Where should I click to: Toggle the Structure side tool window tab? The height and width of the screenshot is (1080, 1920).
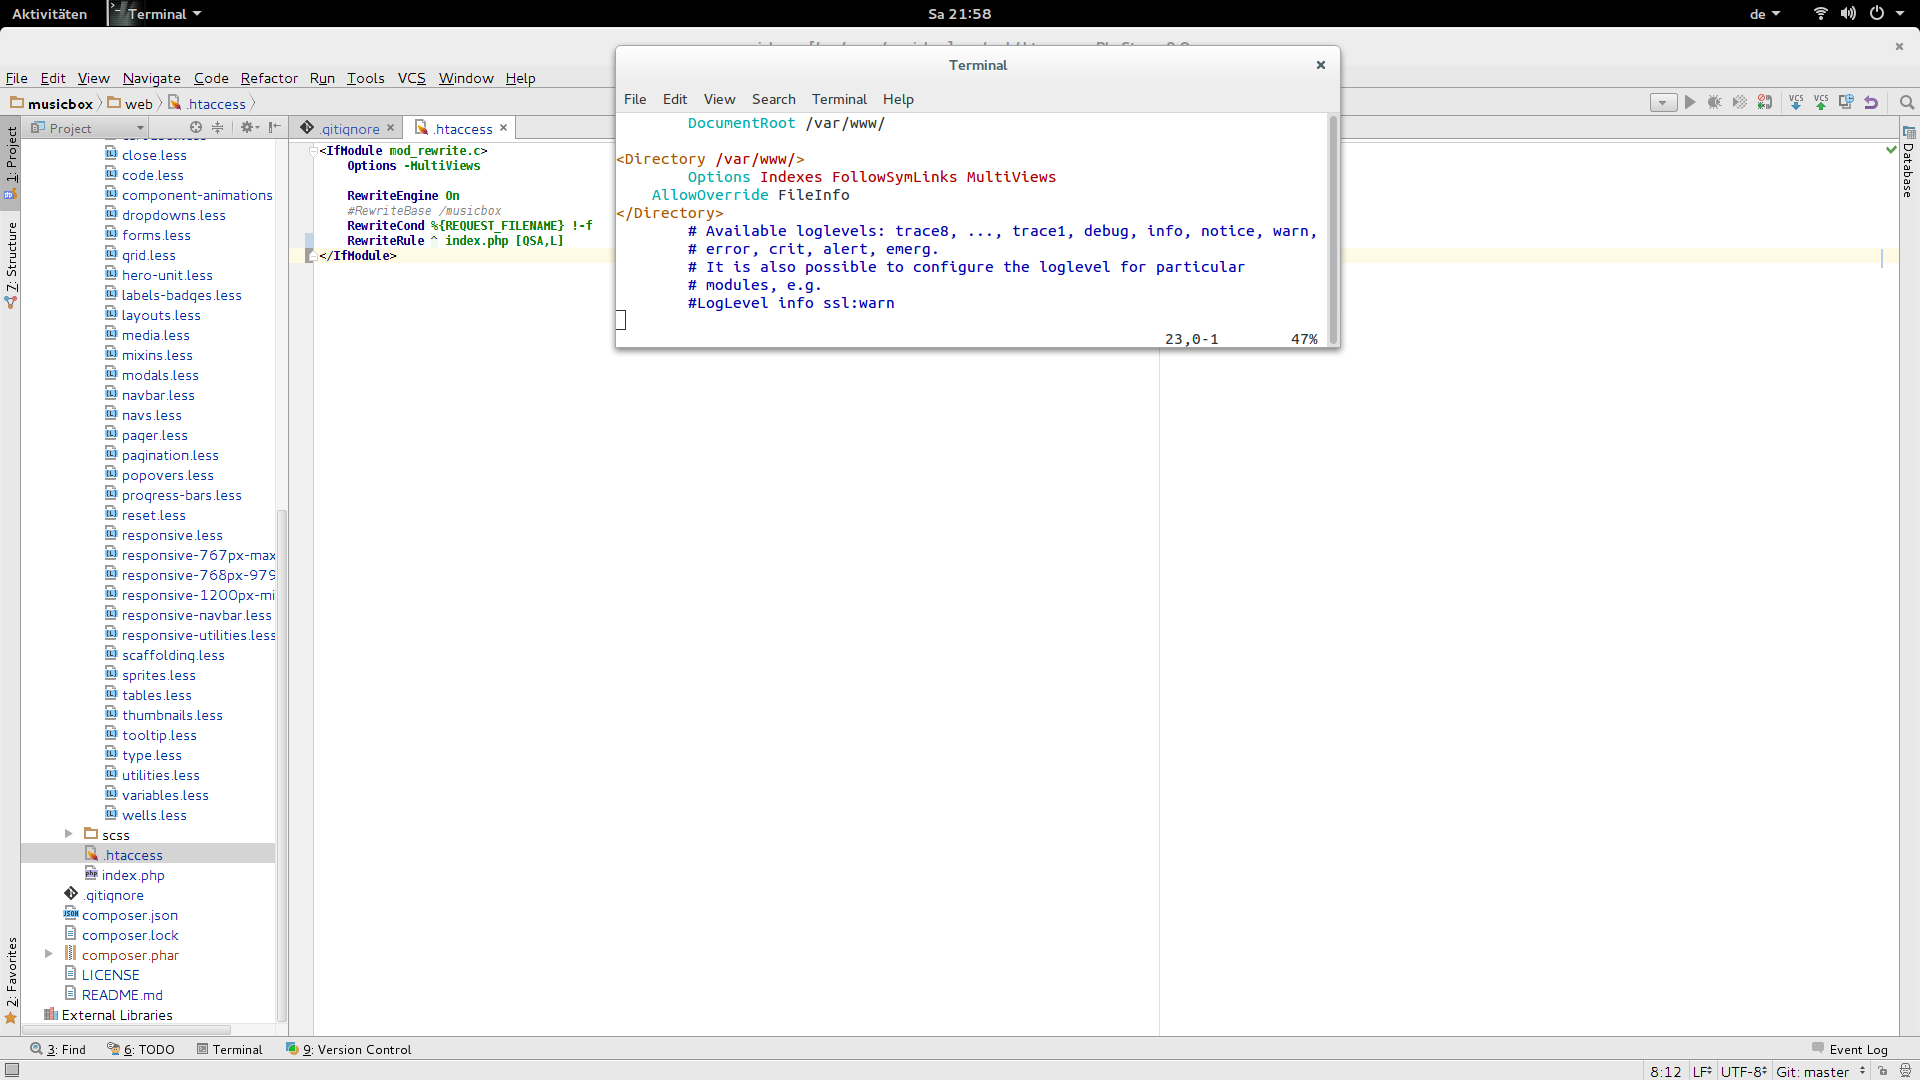click(x=11, y=263)
